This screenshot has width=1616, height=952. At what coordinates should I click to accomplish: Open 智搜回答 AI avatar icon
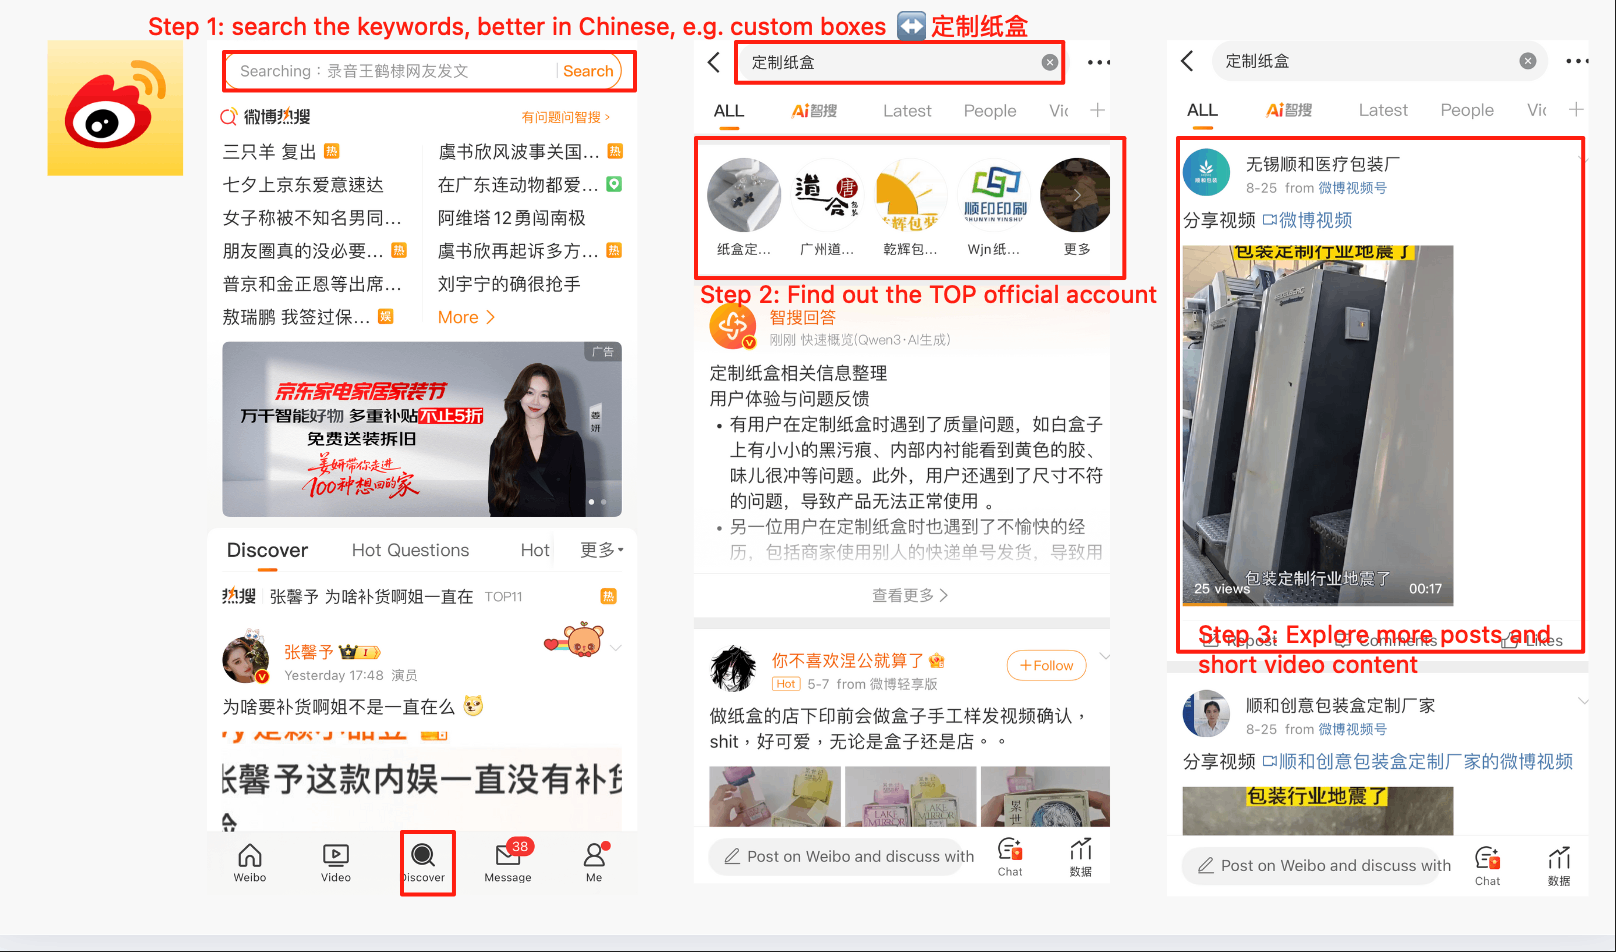(x=733, y=326)
